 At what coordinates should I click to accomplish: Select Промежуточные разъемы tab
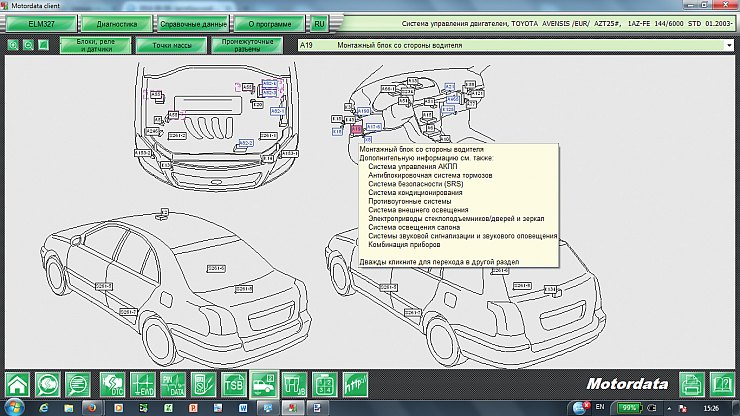(x=247, y=45)
